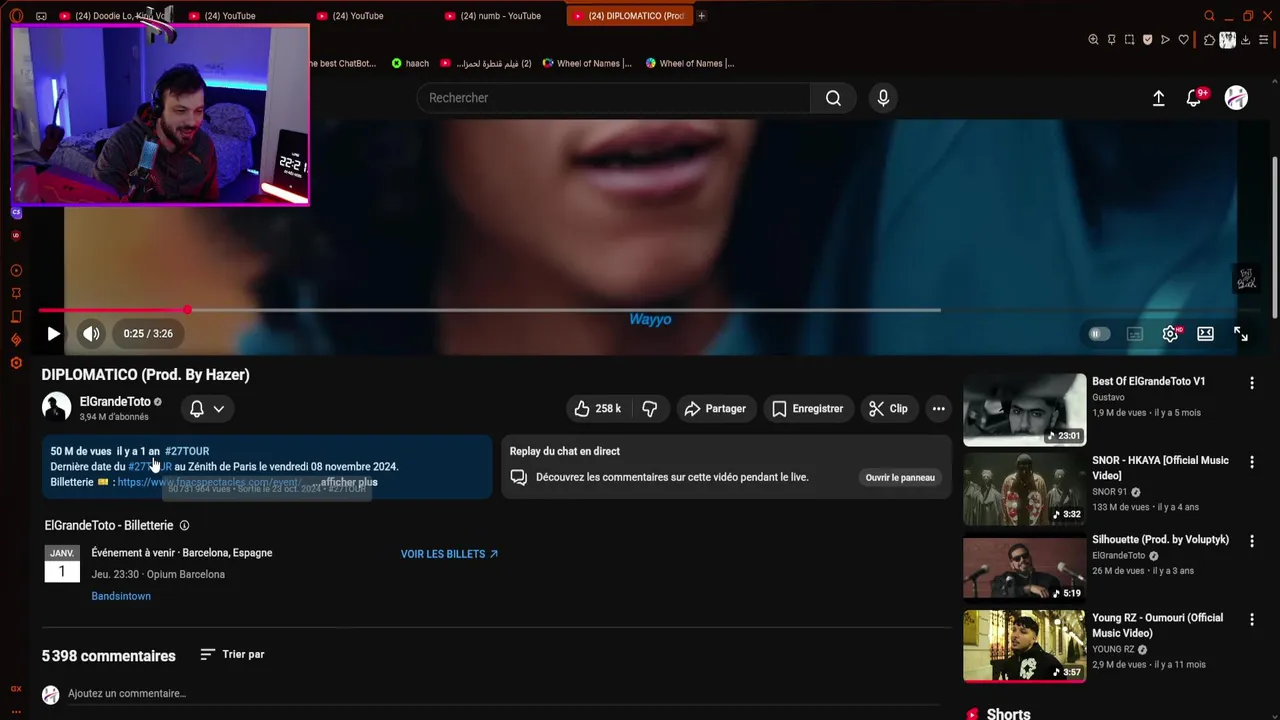Open Easy Setup sliders icon
Image resolution: width=1280 pixels, height=720 pixels.
1264,40
